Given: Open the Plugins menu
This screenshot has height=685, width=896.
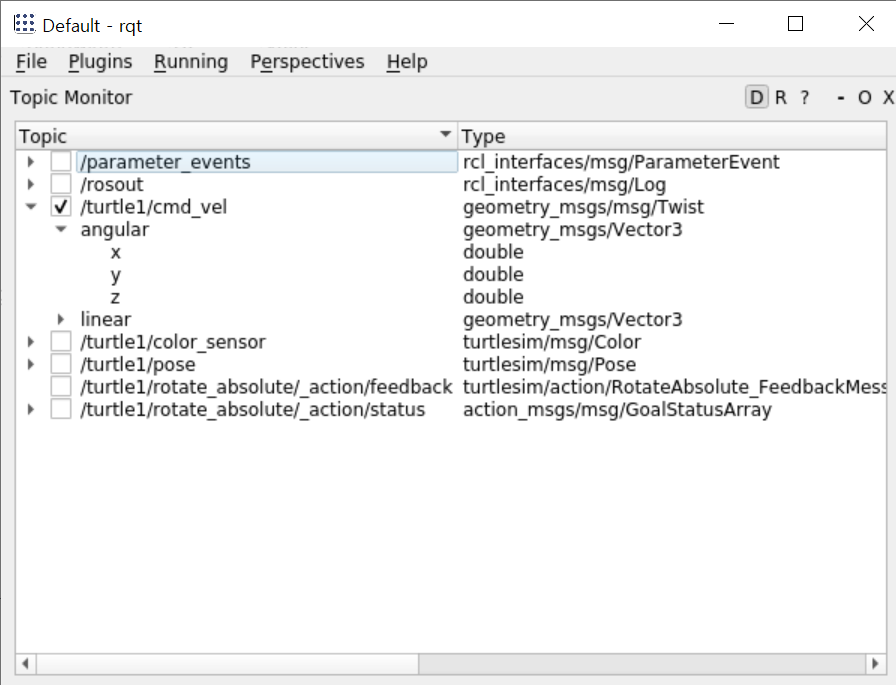Looking at the screenshot, I should click(100, 62).
